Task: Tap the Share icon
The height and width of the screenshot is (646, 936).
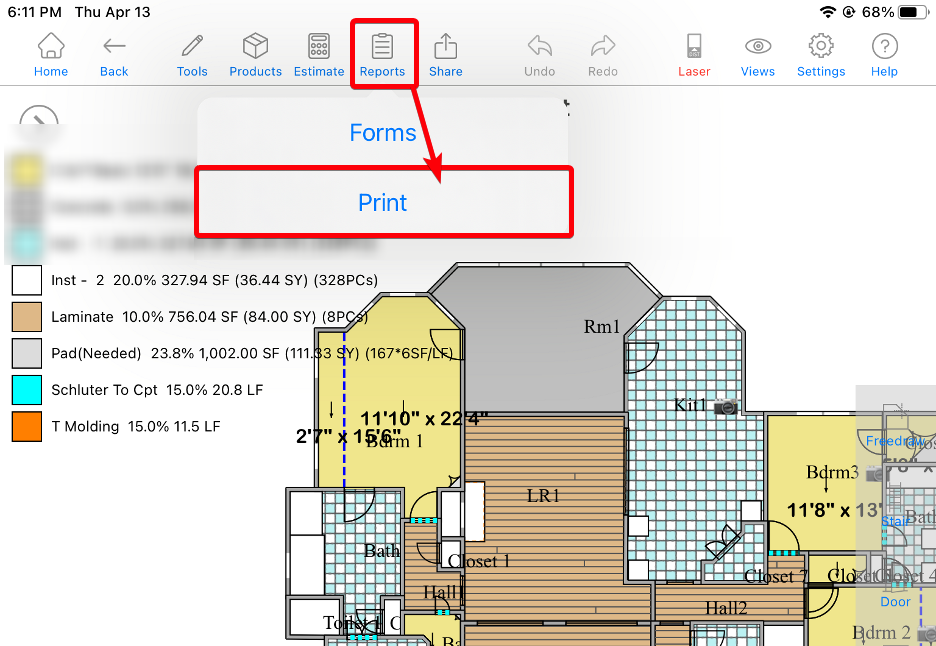Action: click(446, 55)
